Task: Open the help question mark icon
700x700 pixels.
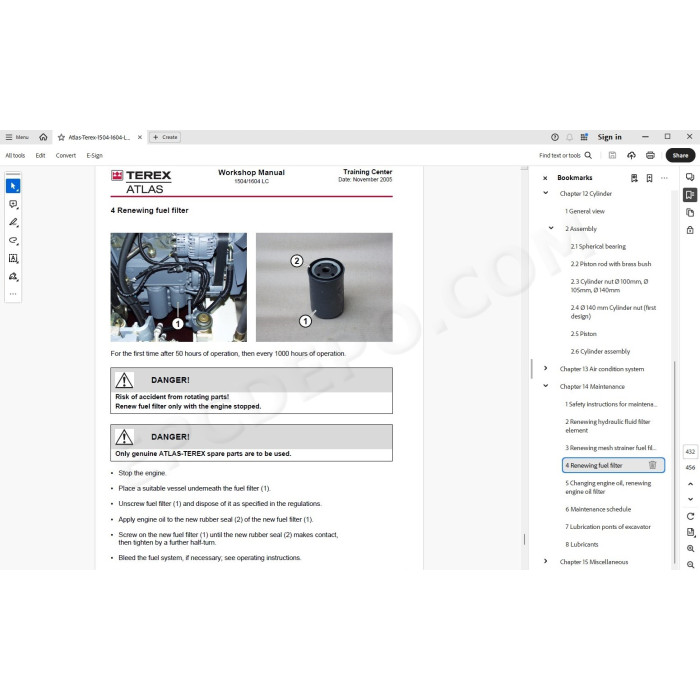Action: click(x=555, y=137)
